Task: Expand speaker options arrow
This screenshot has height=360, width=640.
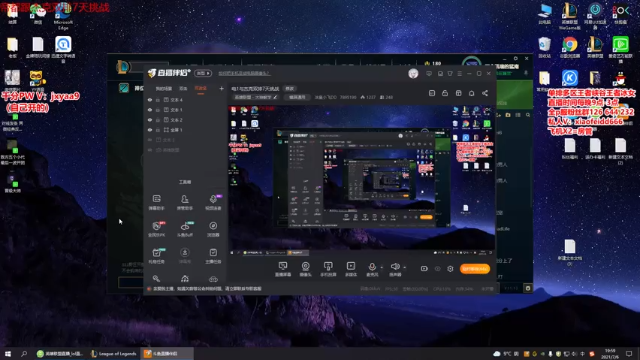Action: click(404, 268)
